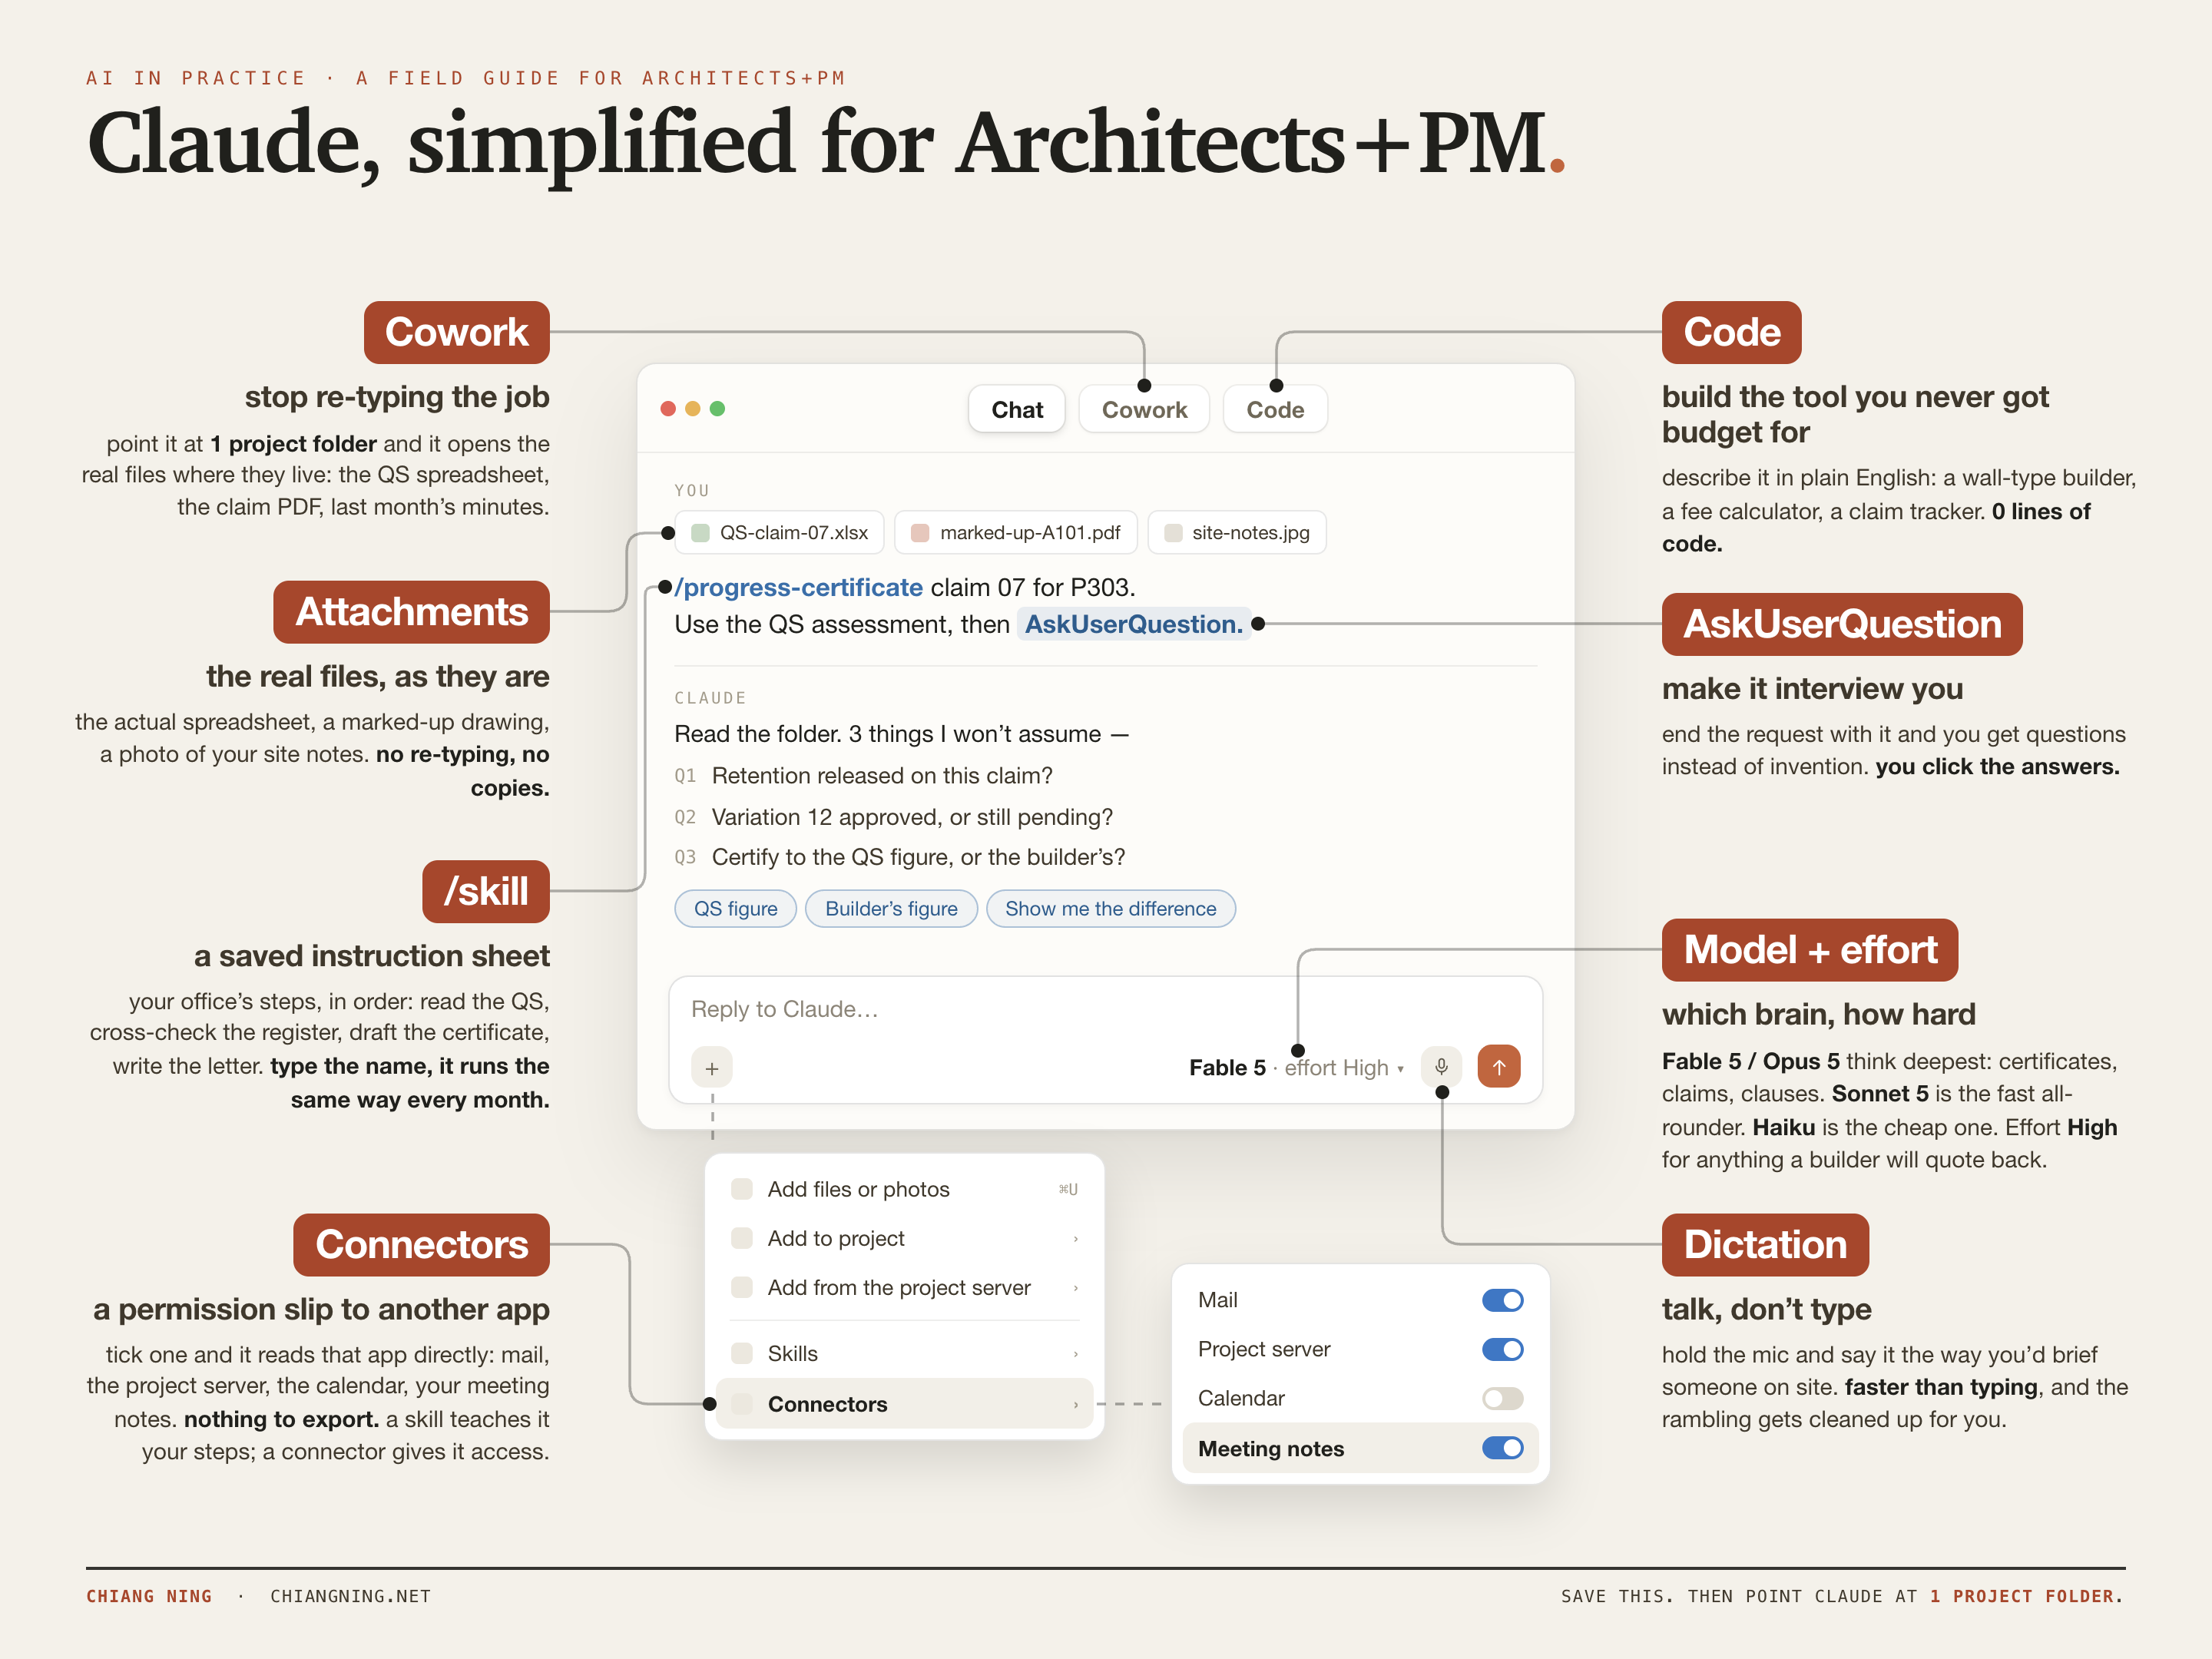This screenshot has width=2212, height=1659.
Task: Open the effort High dropdown
Action: coord(1344,1068)
